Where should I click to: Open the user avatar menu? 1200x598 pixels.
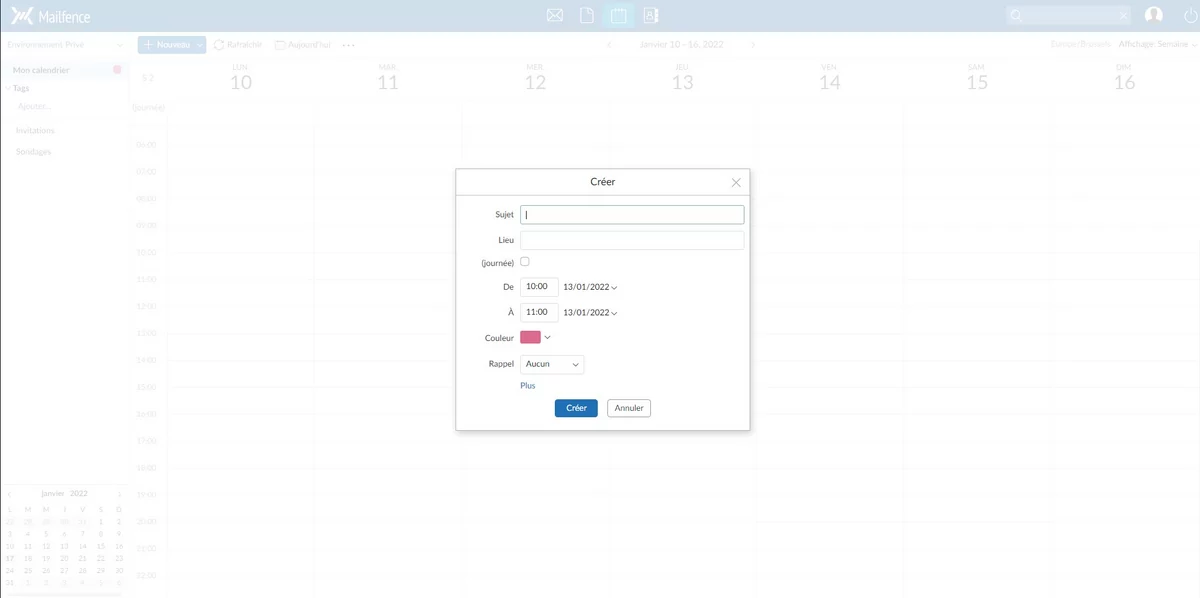(1154, 15)
